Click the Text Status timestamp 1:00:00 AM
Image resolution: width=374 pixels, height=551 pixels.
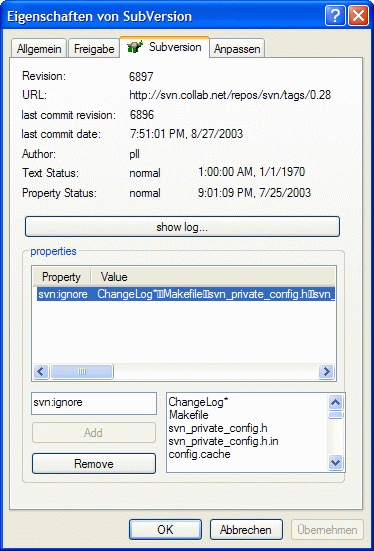coord(251,172)
